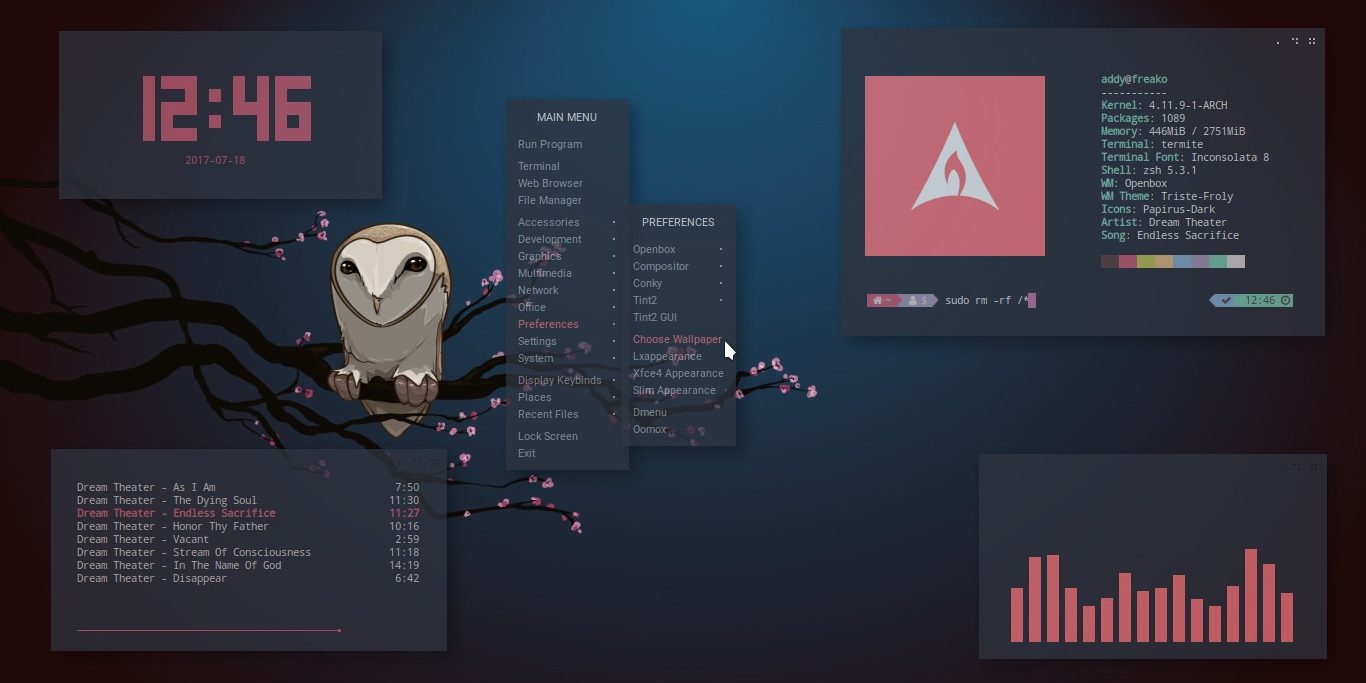Click the checkmark status icon in prompt
The width and height of the screenshot is (1366, 683).
click(x=1226, y=300)
